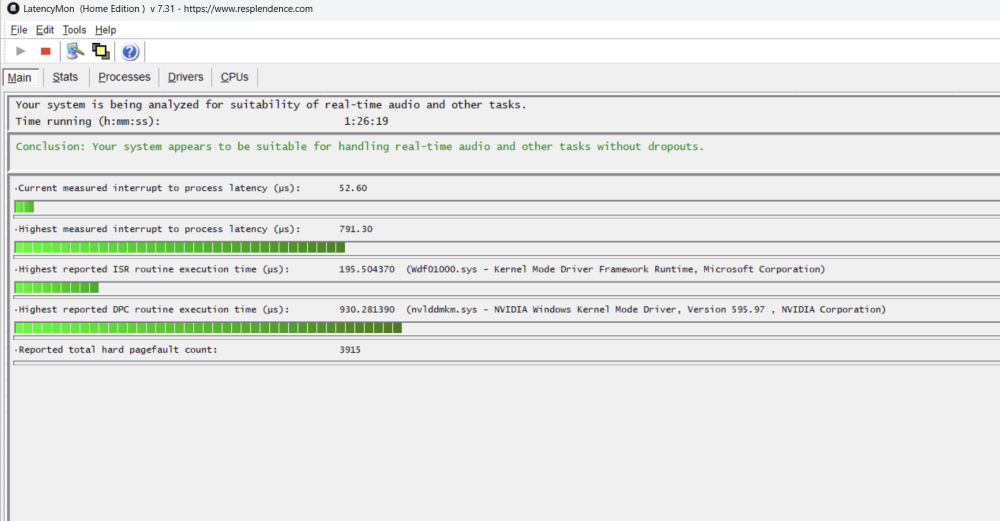Open the File menu
1000x521 pixels.
19,30
